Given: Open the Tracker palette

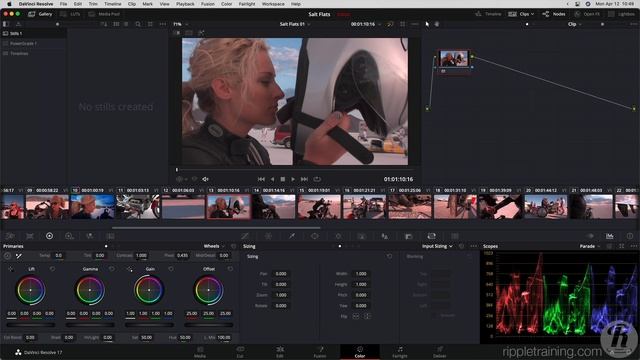Looking at the screenshot, I should (338, 236).
